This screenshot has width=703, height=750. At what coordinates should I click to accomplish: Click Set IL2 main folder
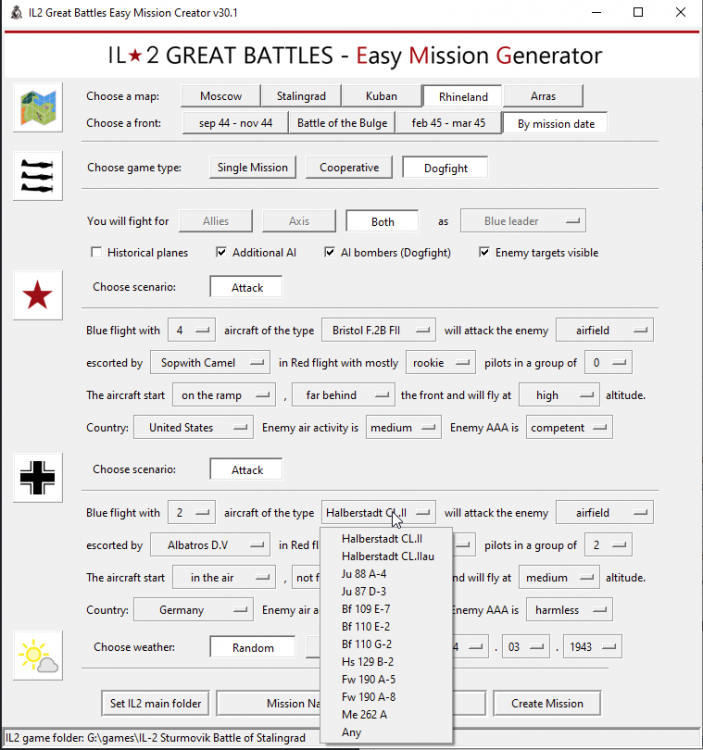(x=155, y=703)
